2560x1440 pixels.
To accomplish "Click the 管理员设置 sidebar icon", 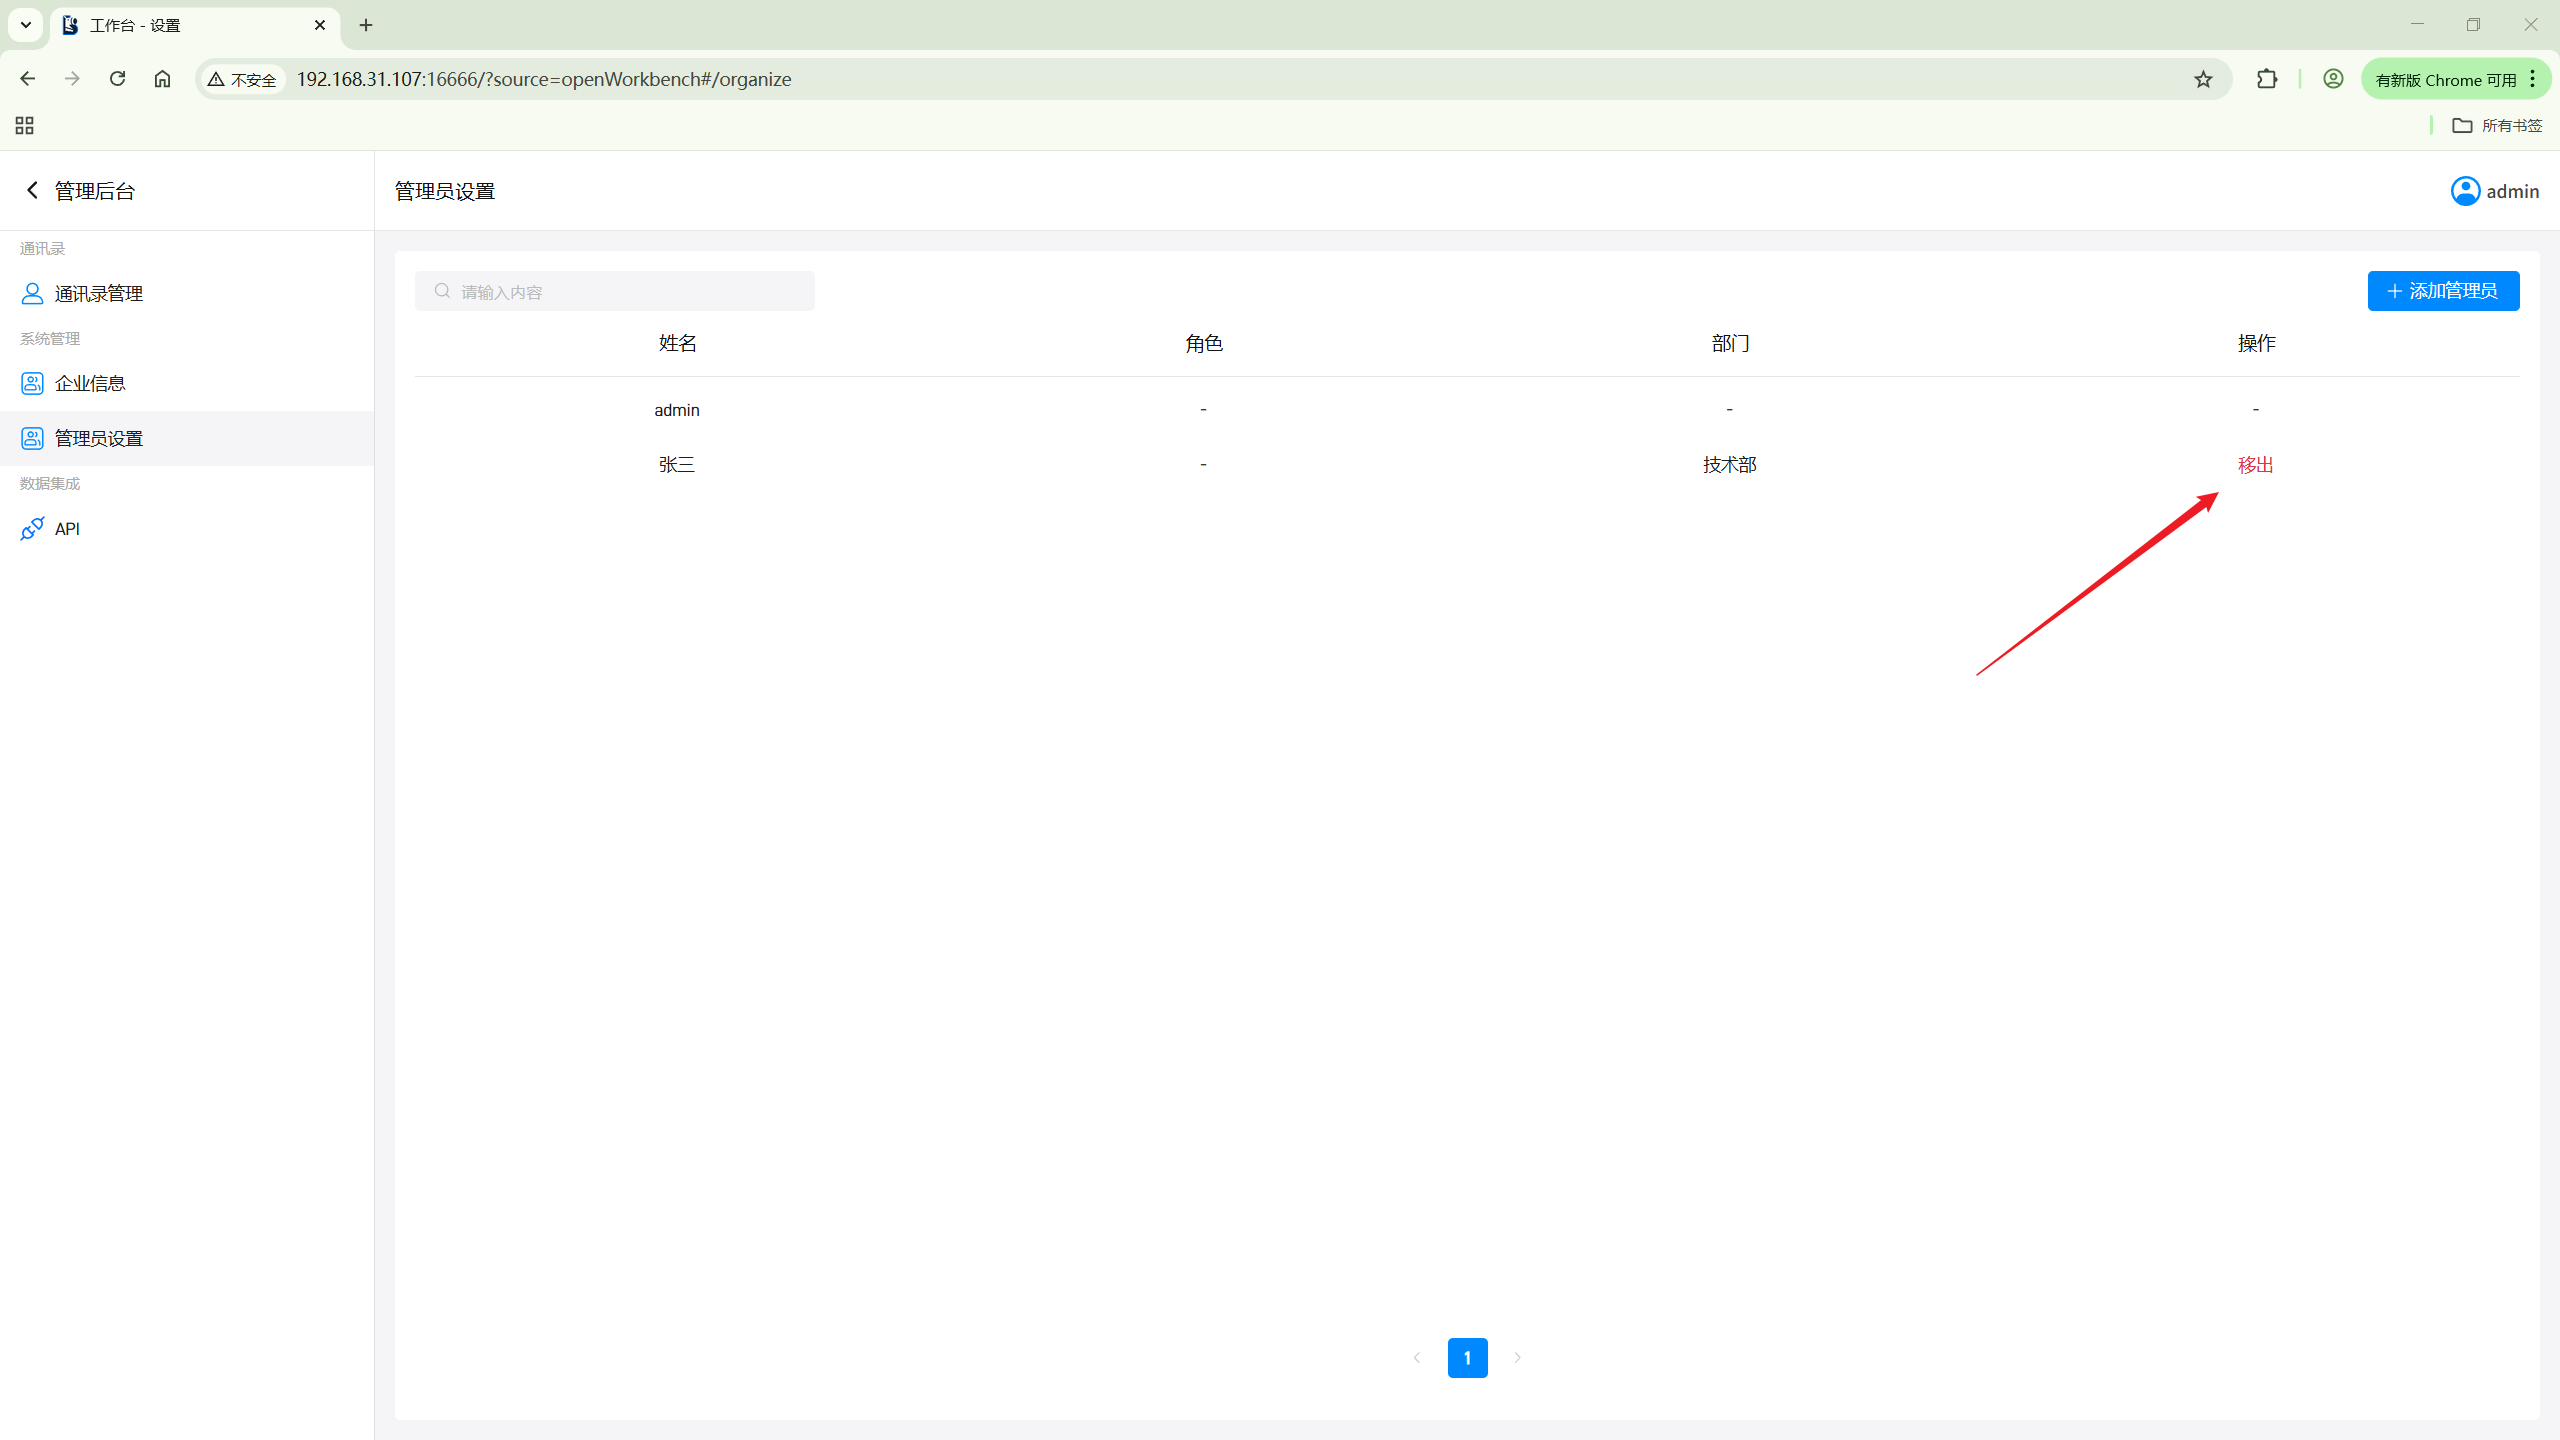I will [x=32, y=438].
